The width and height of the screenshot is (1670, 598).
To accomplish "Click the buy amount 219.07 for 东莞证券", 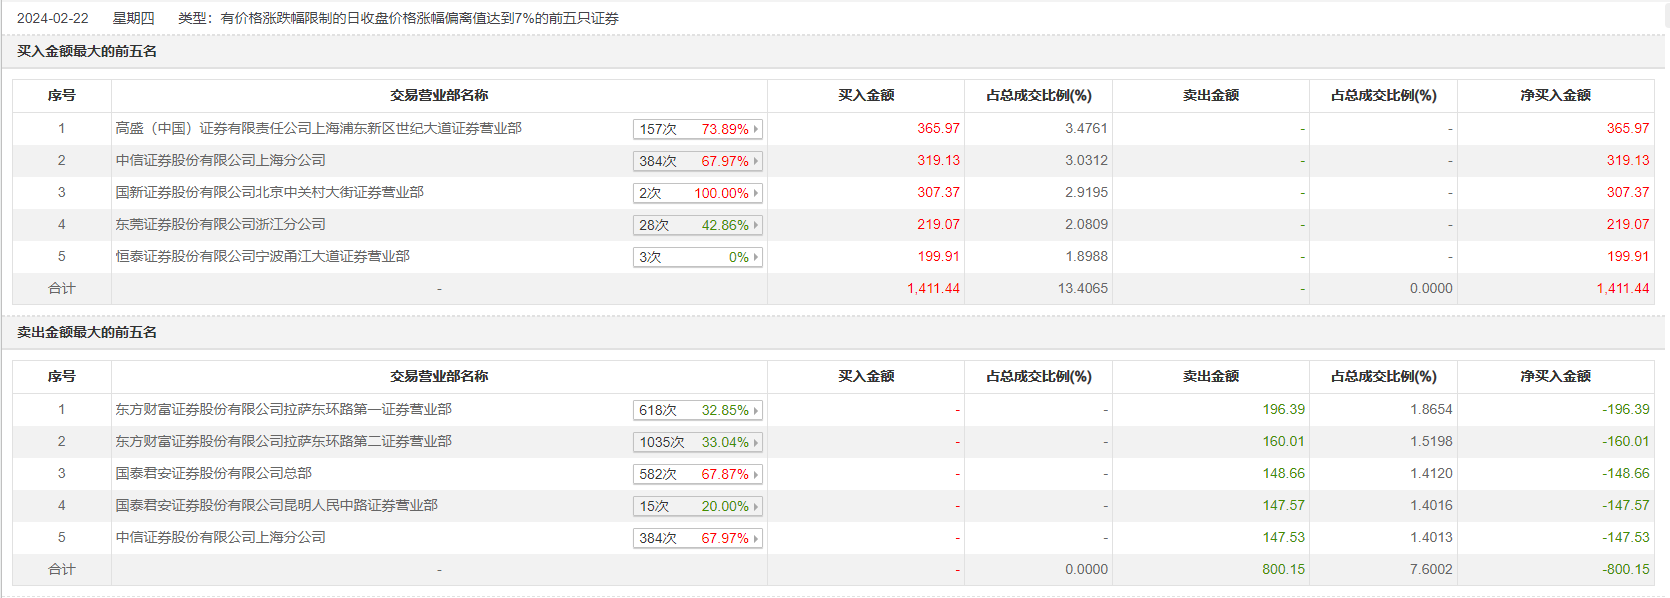I will tap(938, 224).
